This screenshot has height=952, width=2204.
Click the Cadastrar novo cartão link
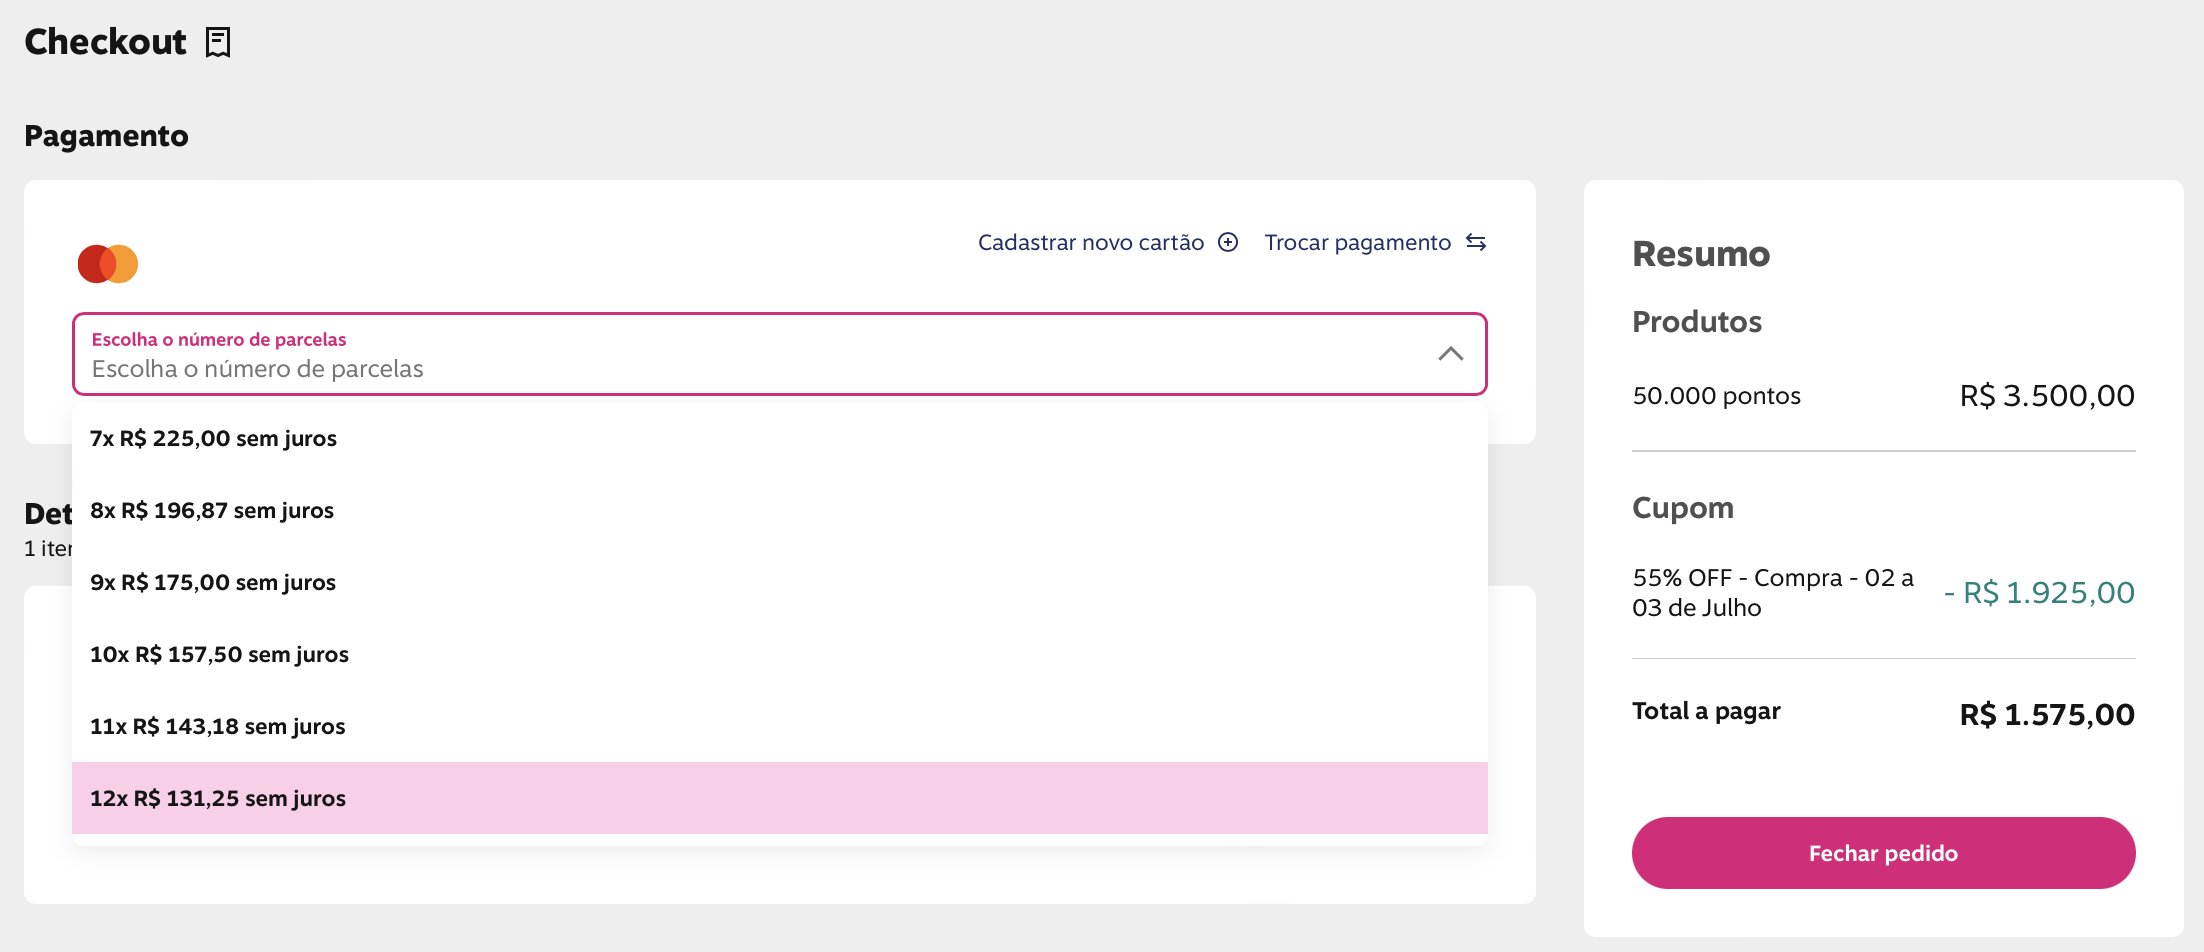1091,242
